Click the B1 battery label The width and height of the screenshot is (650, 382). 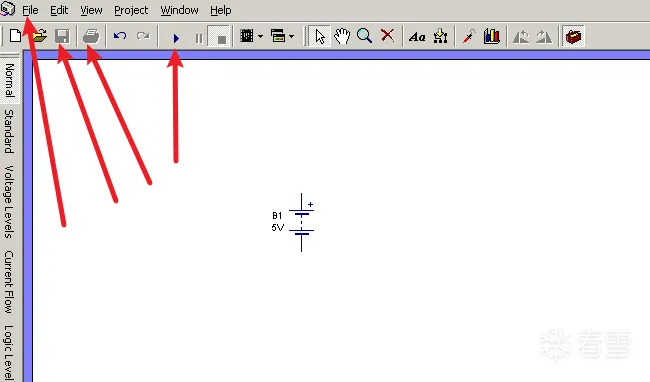(x=277, y=215)
